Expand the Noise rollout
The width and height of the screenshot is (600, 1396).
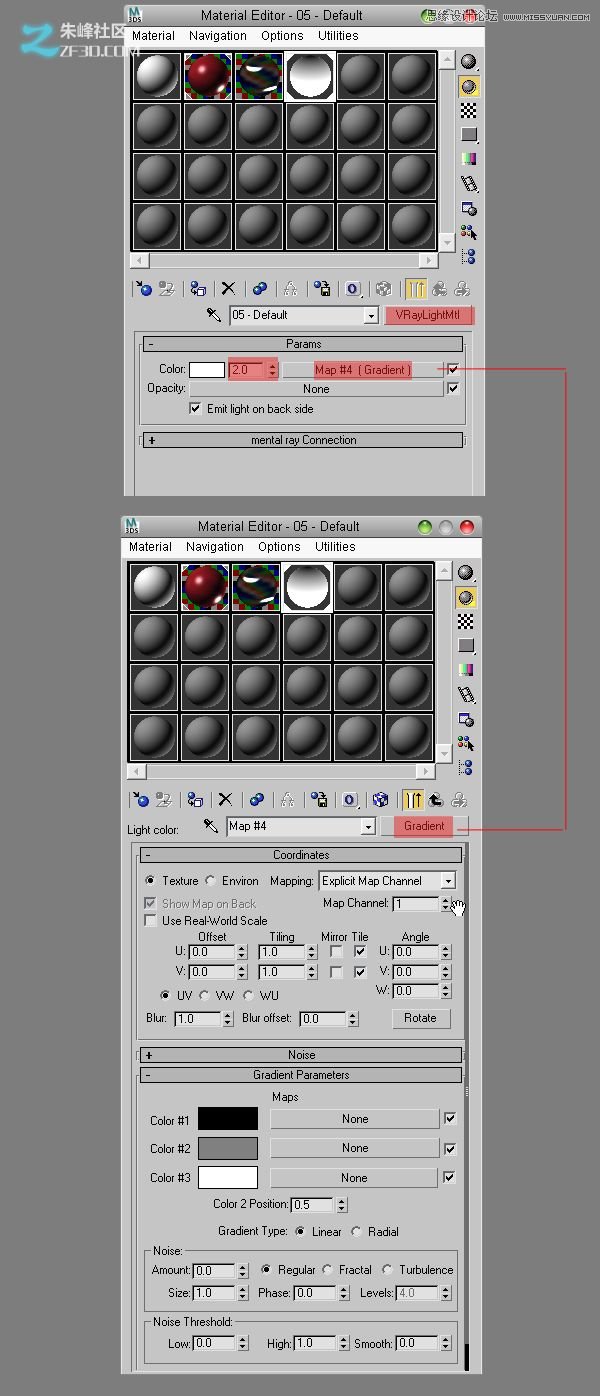click(x=300, y=1055)
